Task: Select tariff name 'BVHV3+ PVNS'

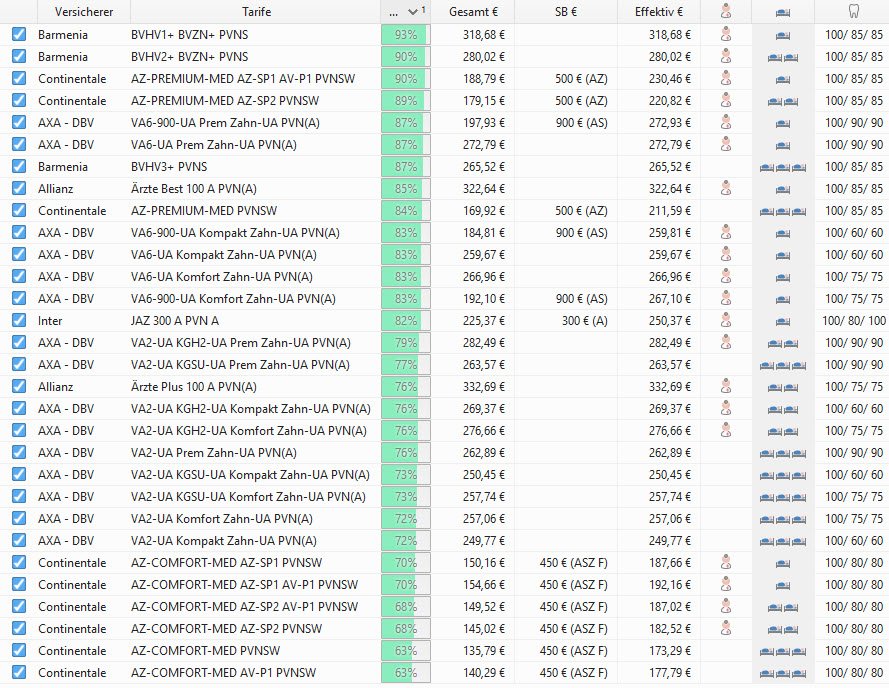Action: 169,167
